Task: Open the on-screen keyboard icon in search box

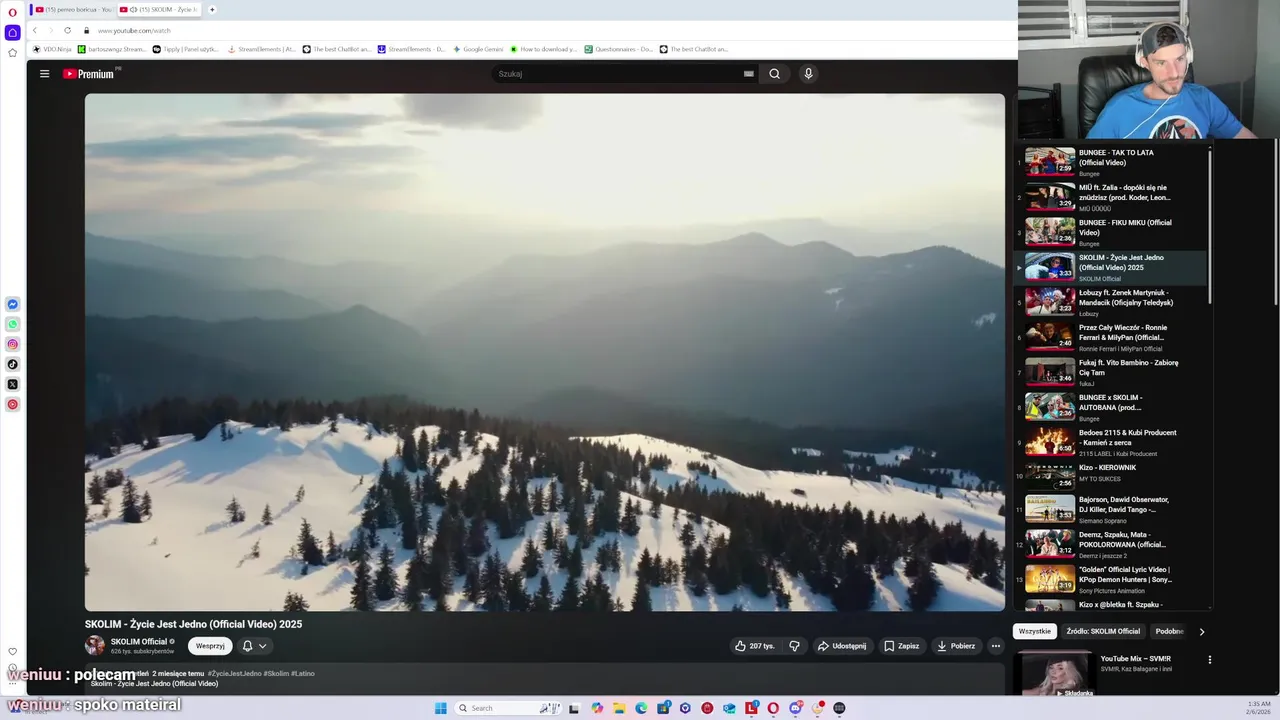Action: pyautogui.click(x=748, y=74)
